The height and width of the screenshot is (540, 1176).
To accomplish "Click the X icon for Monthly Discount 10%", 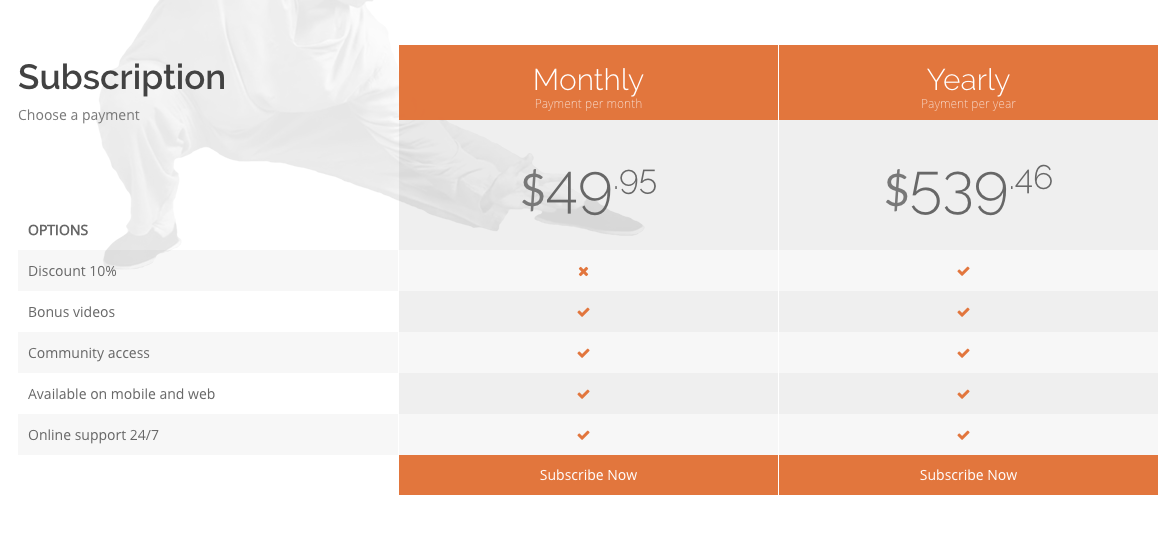I will (x=584, y=272).
